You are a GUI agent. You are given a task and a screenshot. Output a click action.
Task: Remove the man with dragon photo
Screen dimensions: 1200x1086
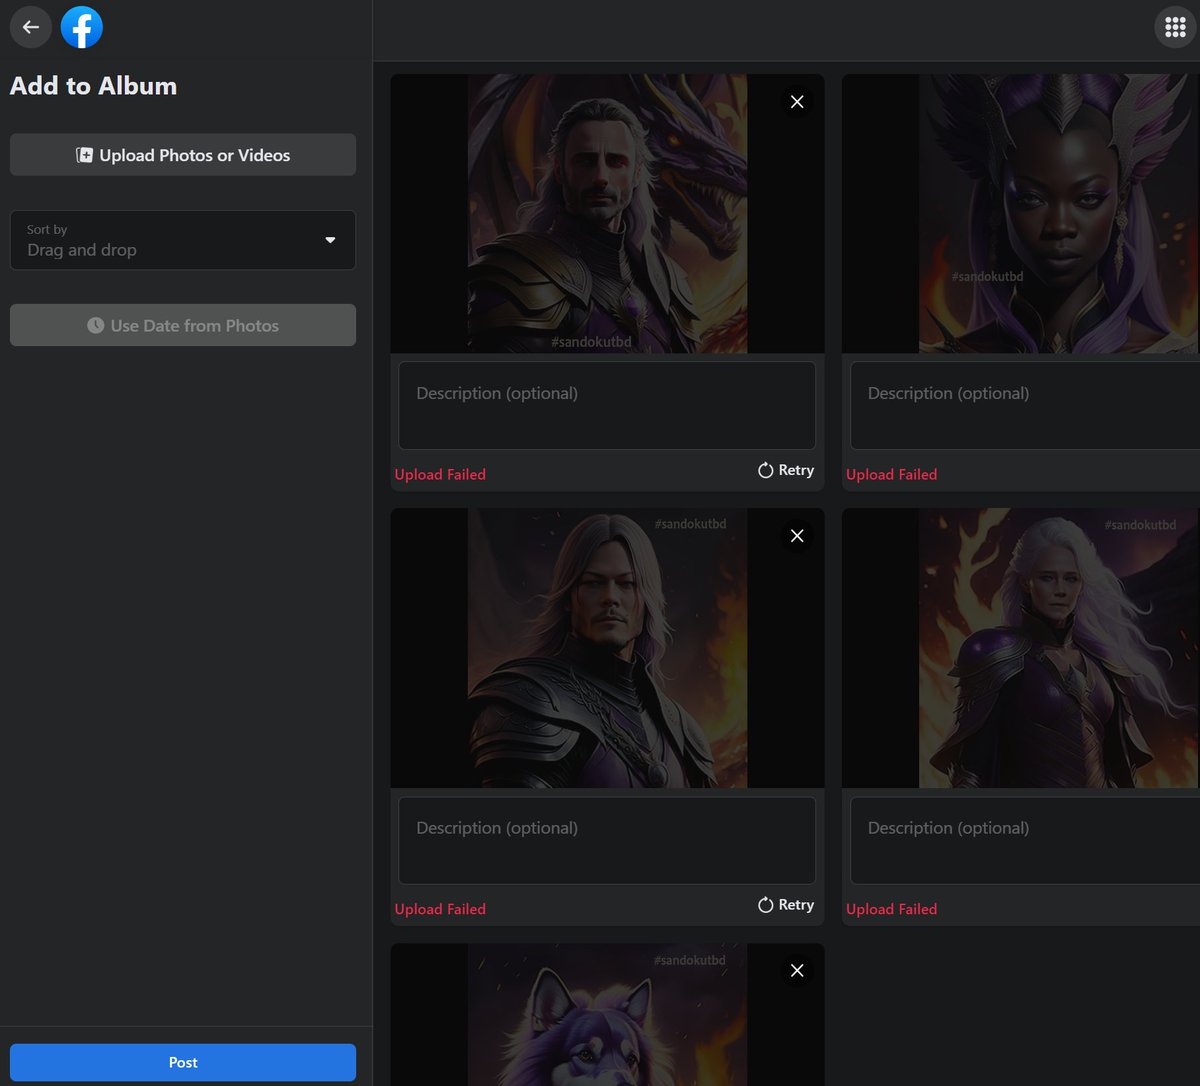coord(797,101)
